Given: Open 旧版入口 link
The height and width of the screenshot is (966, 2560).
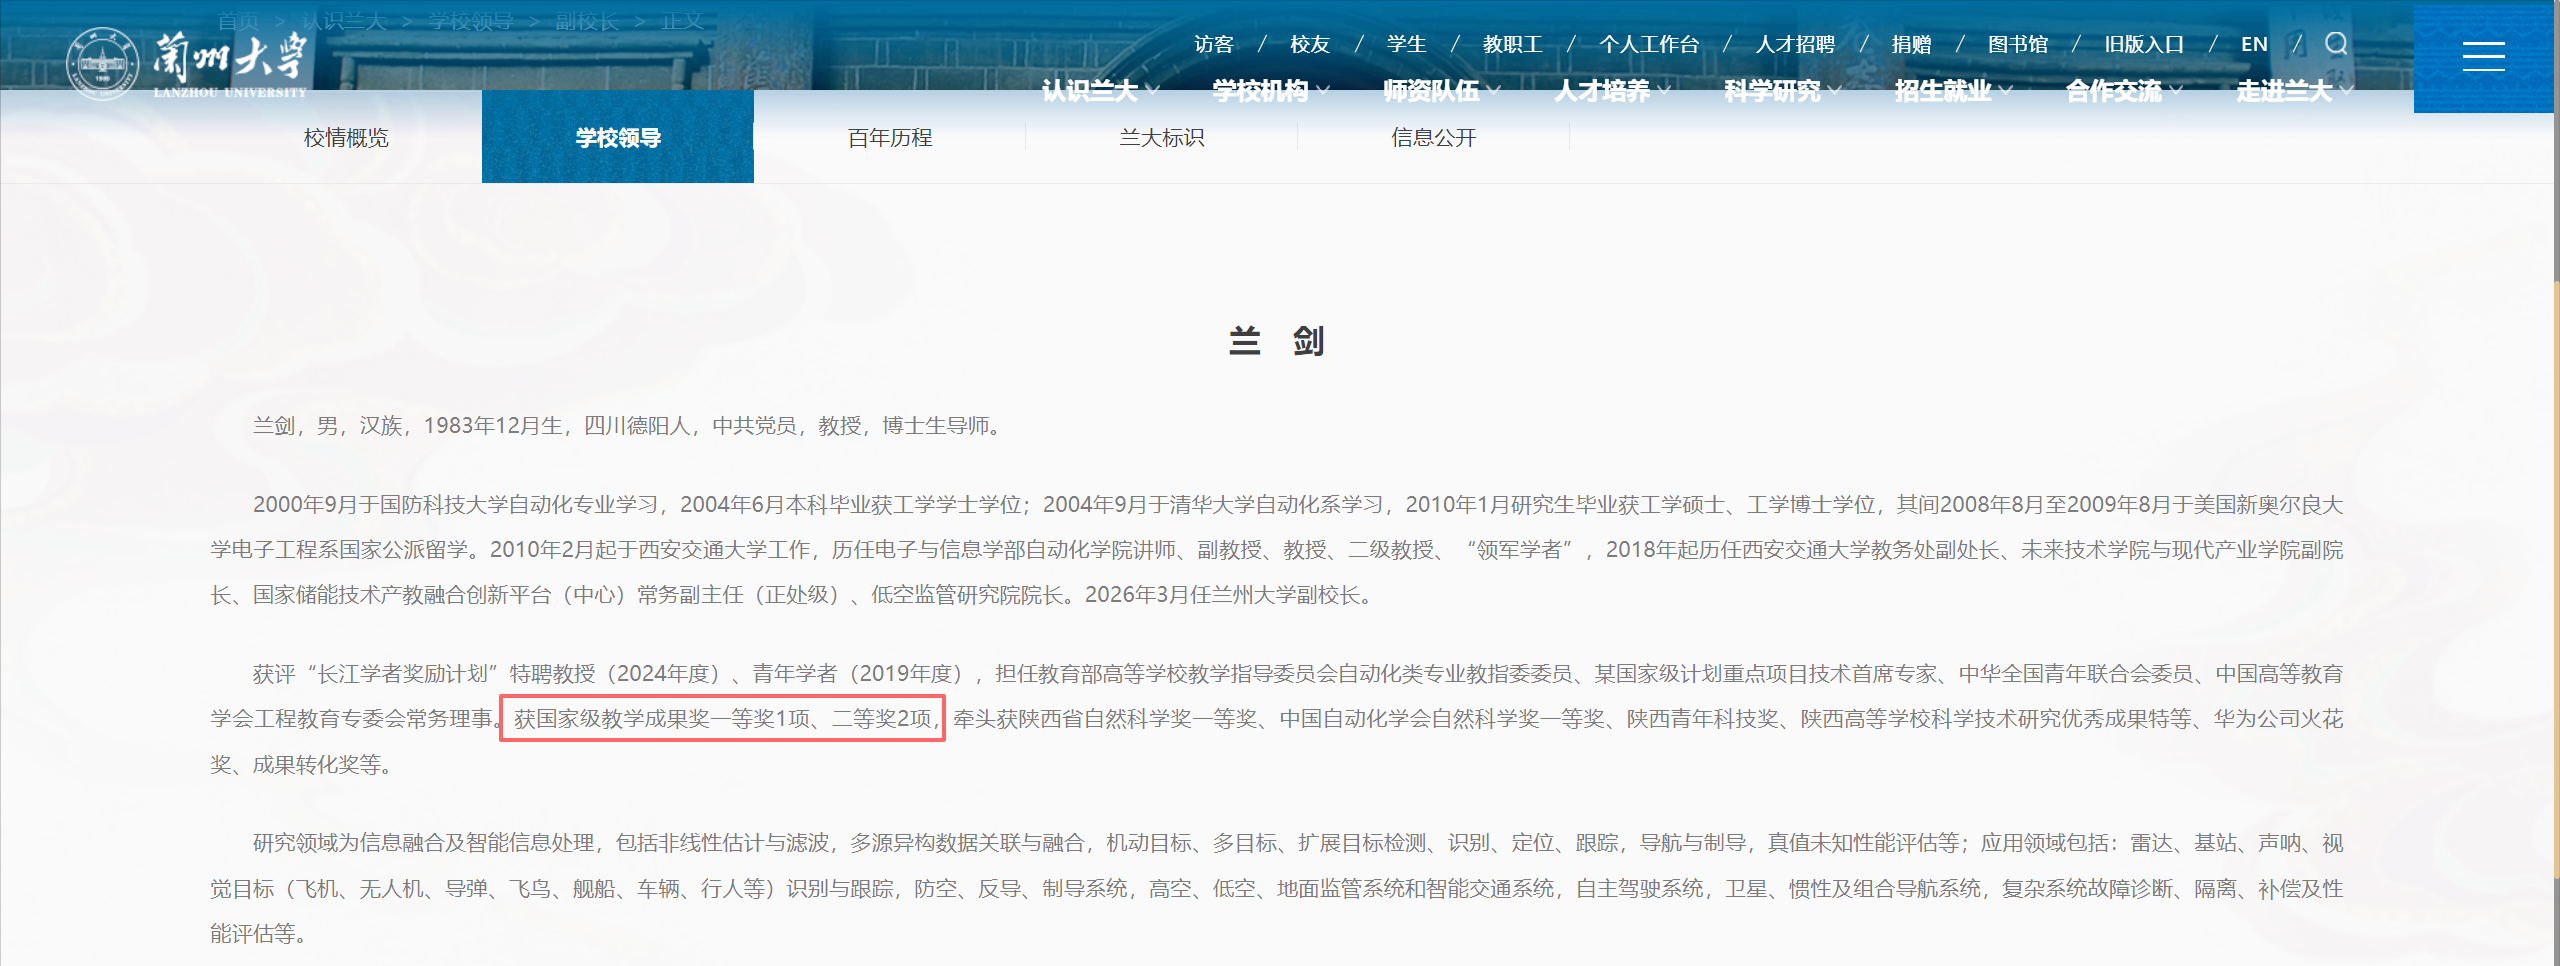Looking at the screenshot, I should [x=2144, y=44].
